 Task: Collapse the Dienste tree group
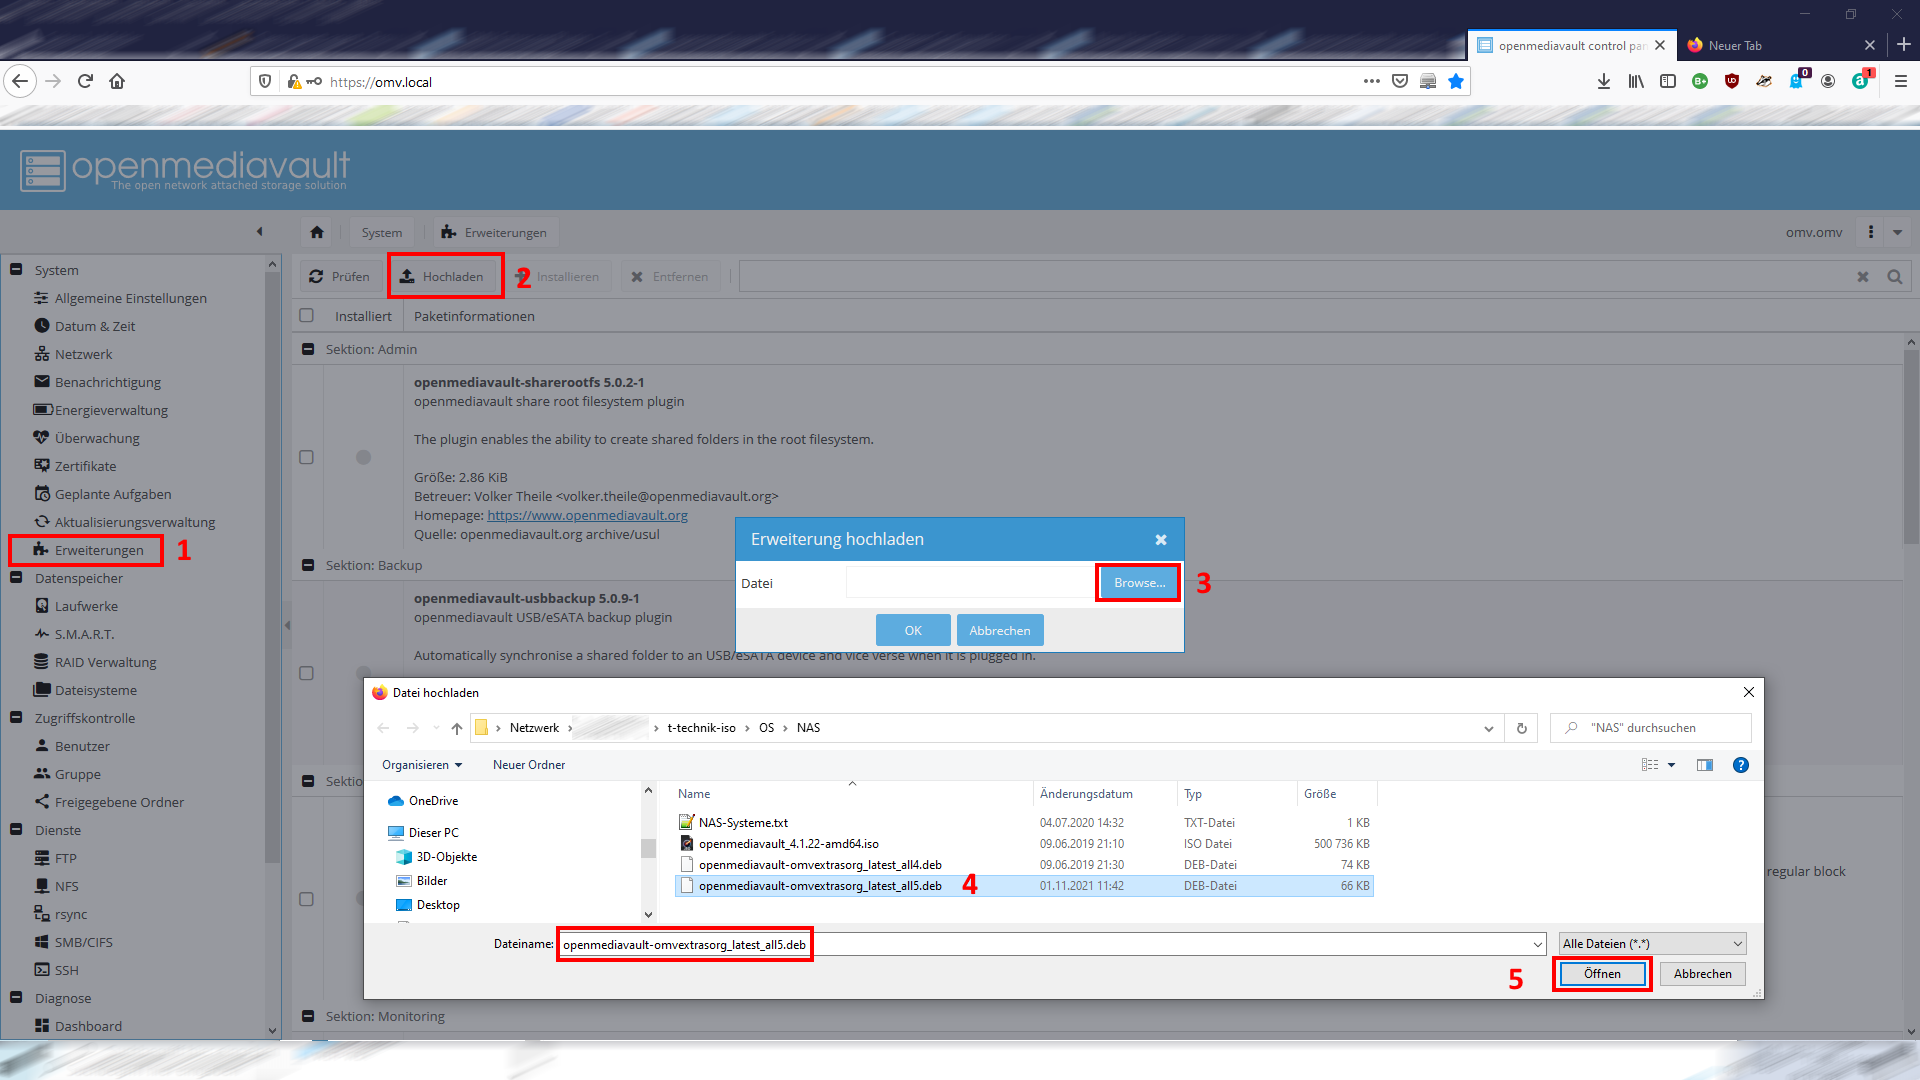click(x=16, y=829)
